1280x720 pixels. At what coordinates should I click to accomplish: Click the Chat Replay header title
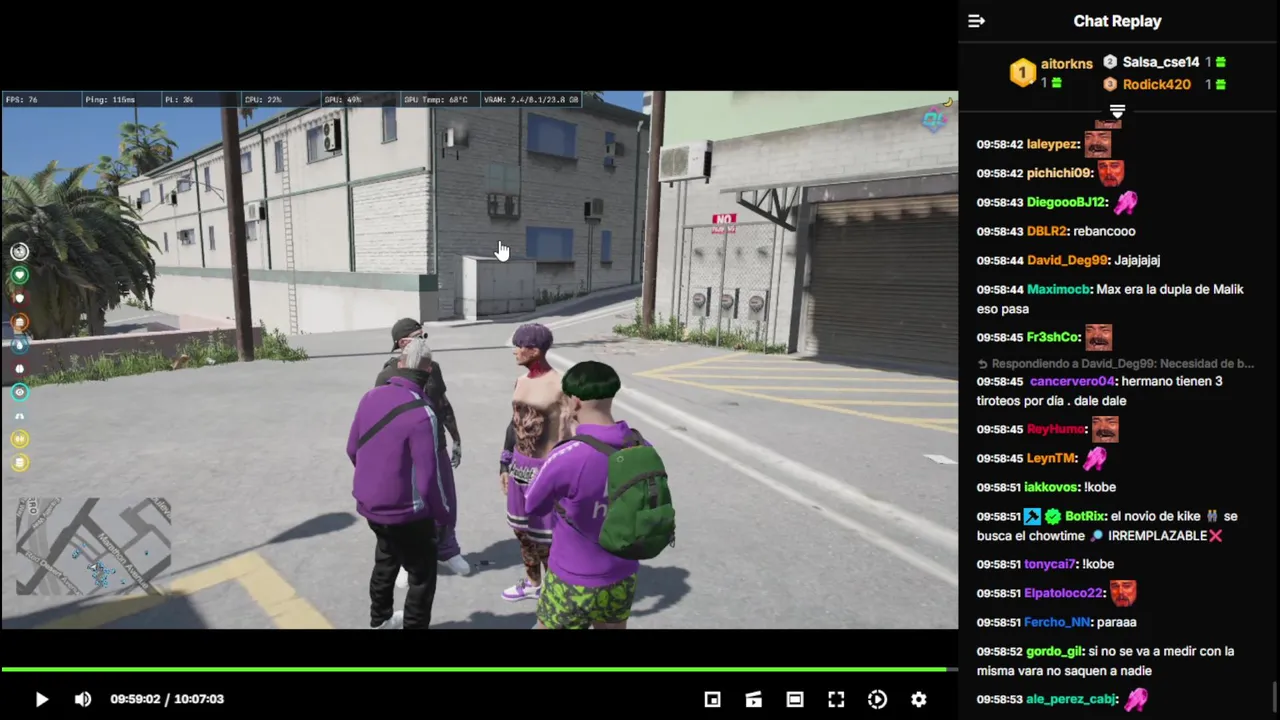(1117, 21)
